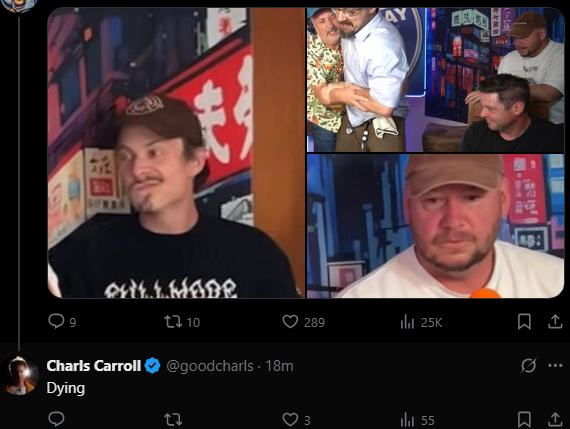Open replies on the top post (9)
The height and width of the screenshot is (429, 570).
click(62, 322)
